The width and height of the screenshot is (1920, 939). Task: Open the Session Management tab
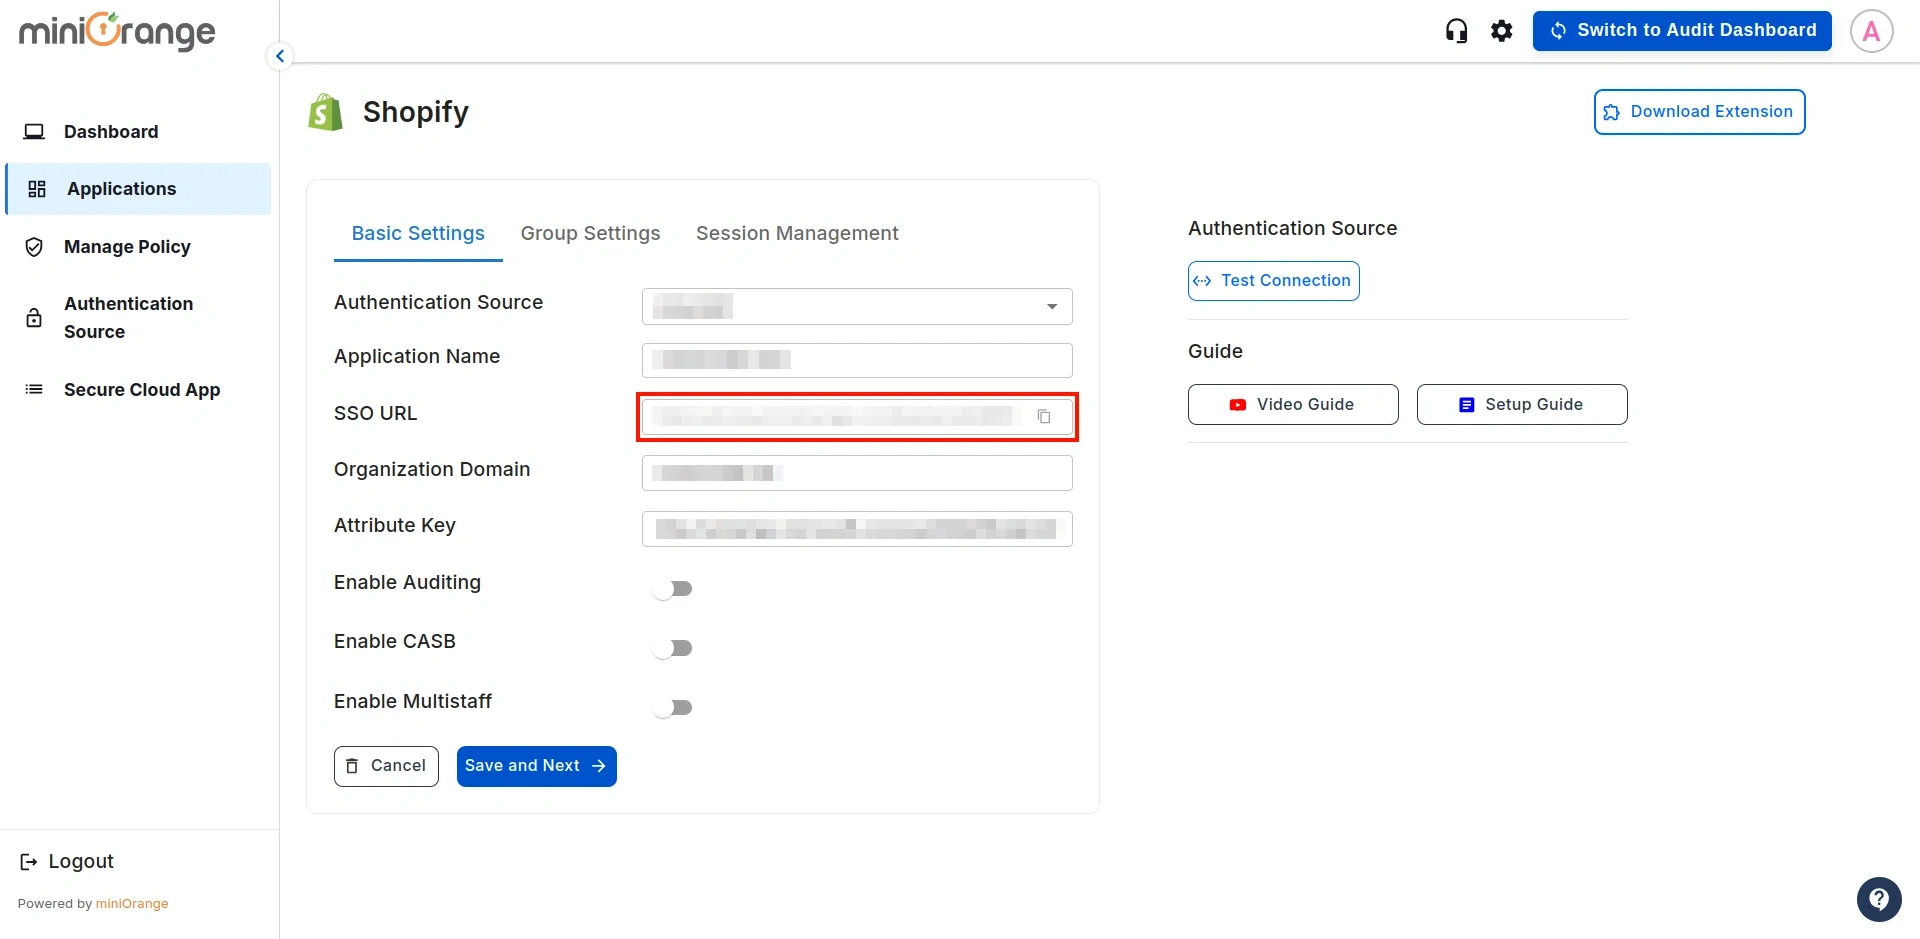797,233
